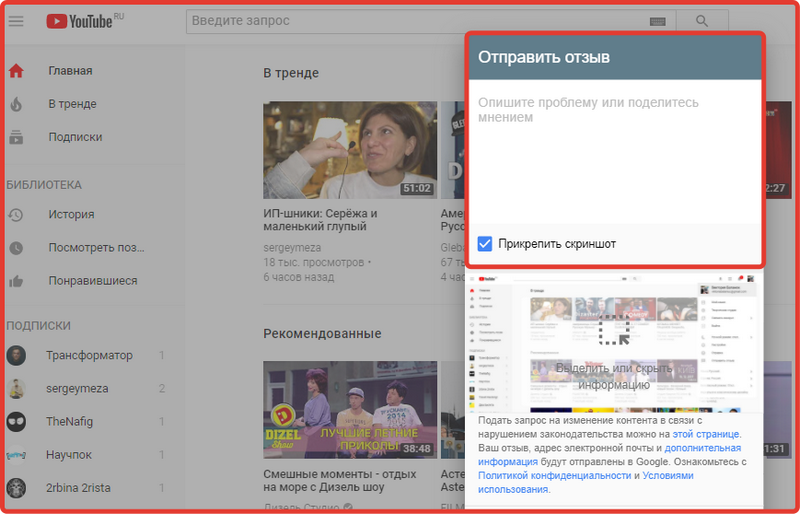Click the Рекомендованные section heading
This screenshot has width=800, height=514.
point(322,333)
